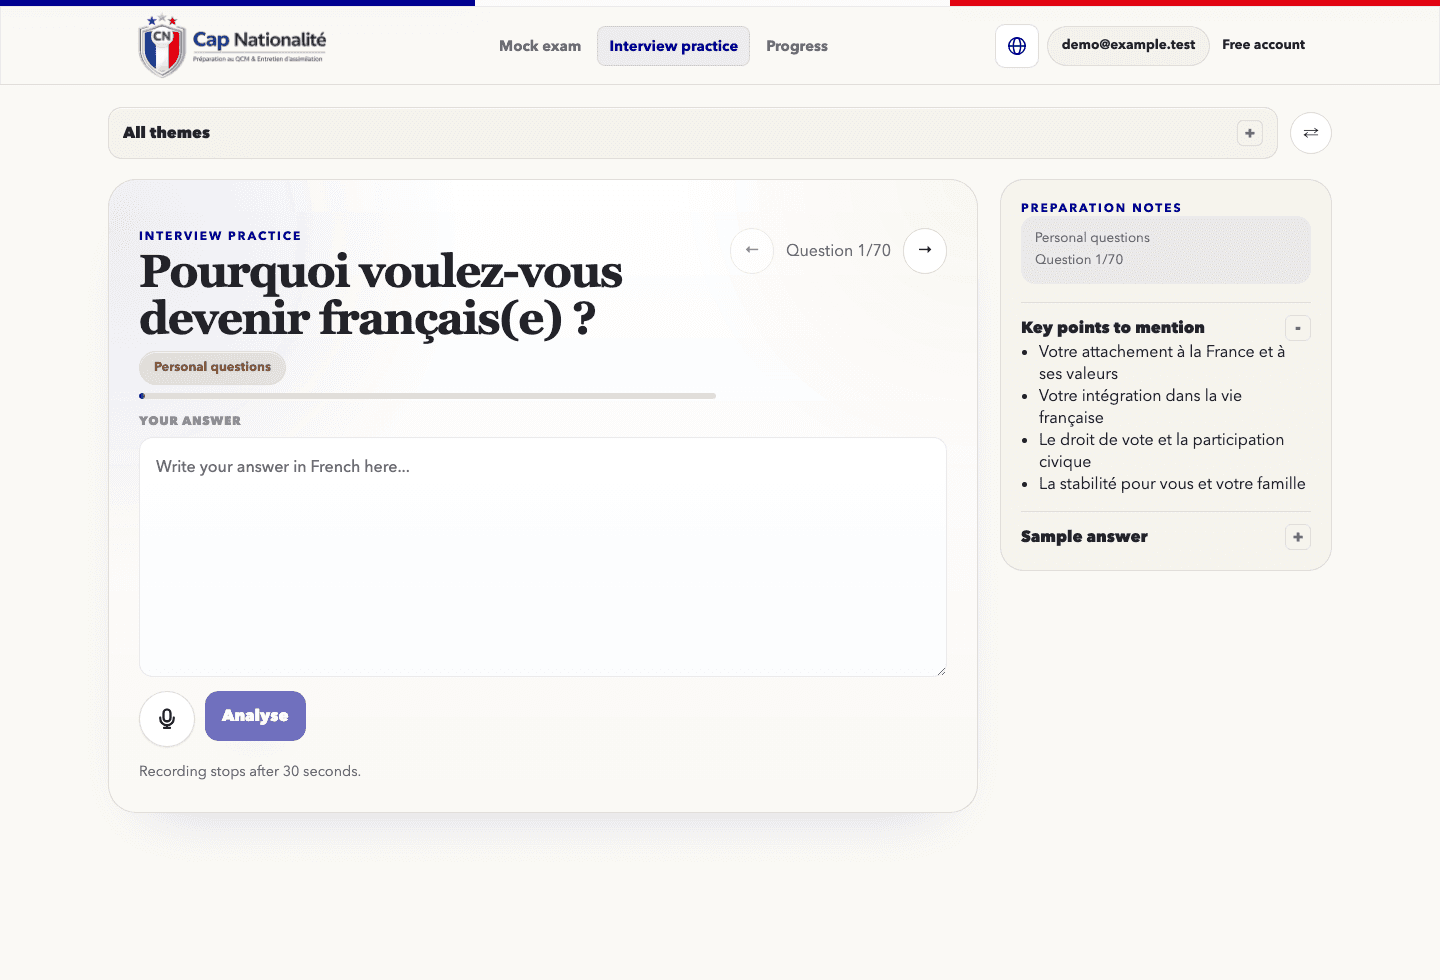Click 'Votre attachement à la France' bullet

[1162, 363]
